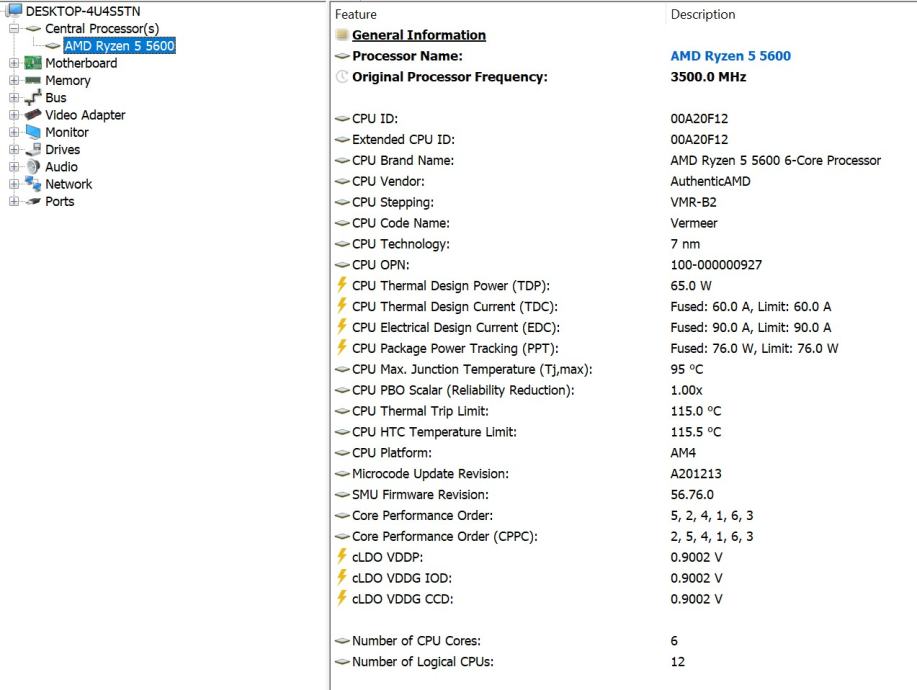
Task: Collapse the Central Processor(s) tree node
Action: click(x=13, y=29)
